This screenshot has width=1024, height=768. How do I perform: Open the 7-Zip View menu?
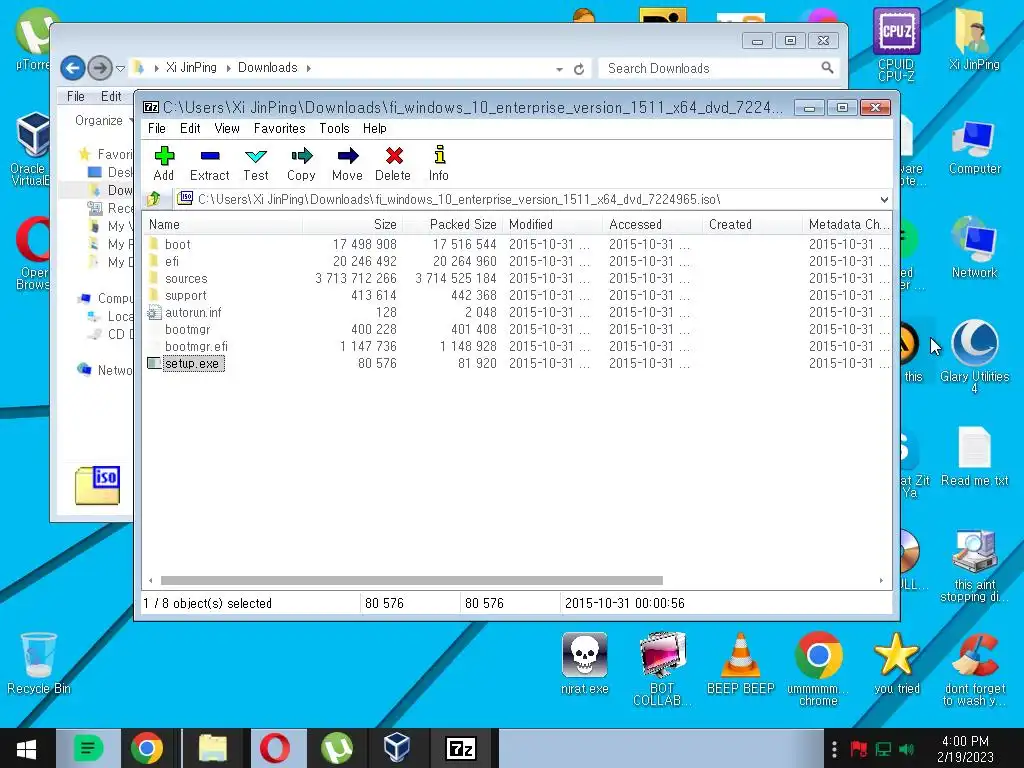(x=227, y=129)
